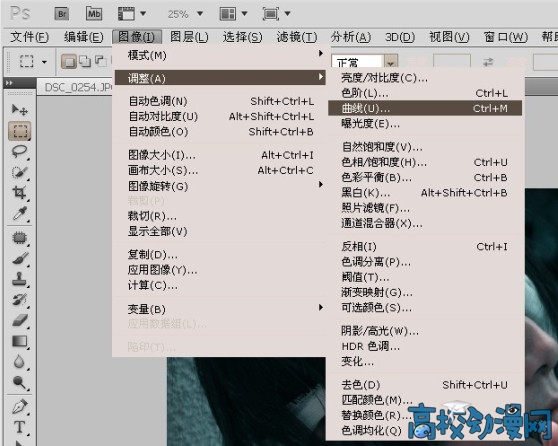Viewport: 558px width, 446px height.
Task: Choose 应用图像(Y)
Action: coord(219,270)
